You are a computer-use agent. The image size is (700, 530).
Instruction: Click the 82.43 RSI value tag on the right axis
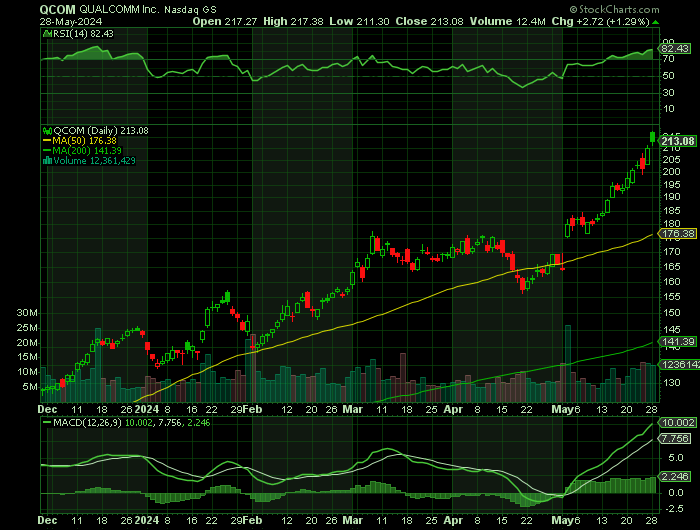pos(675,48)
